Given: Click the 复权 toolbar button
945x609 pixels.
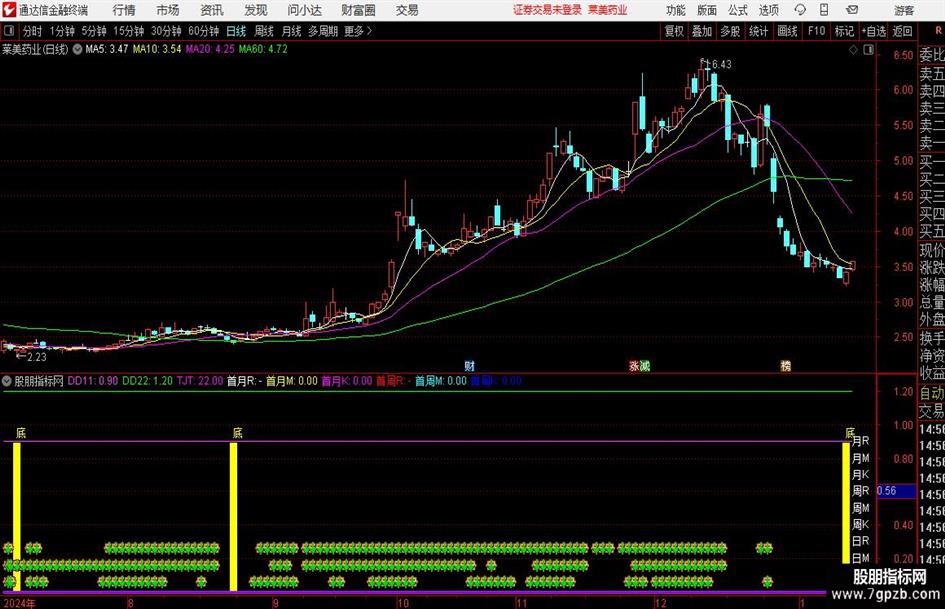Looking at the screenshot, I should (x=674, y=31).
